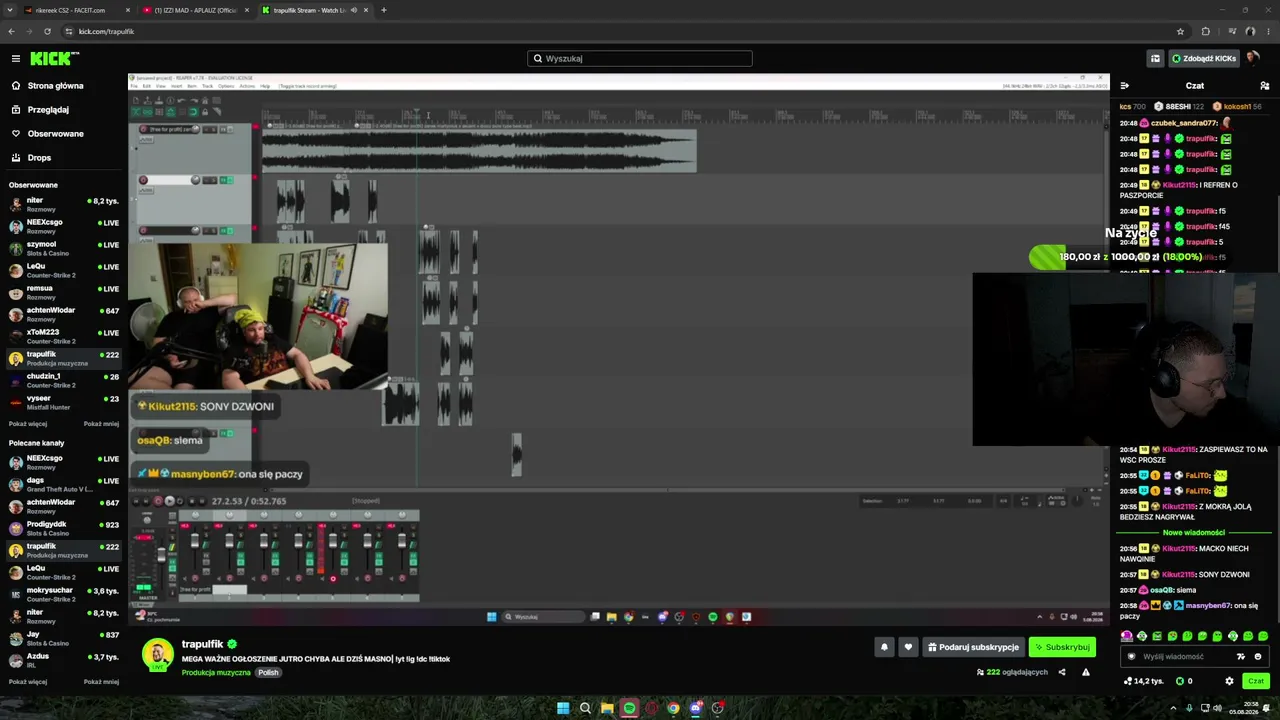Screen dimensions: 1280x720
Task: Click the green Subskrybuj button
Action: click(x=1062, y=647)
